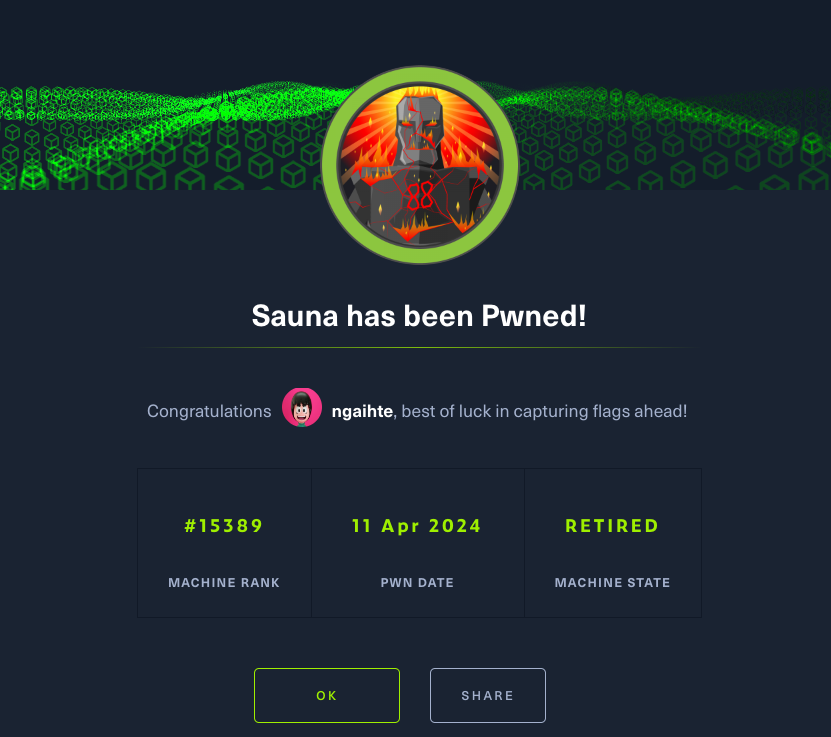Image resolution: width=831 pixels, height=737 pixels.
Task: Click the RETIRED state value
Action: click(x=612, y=526)
